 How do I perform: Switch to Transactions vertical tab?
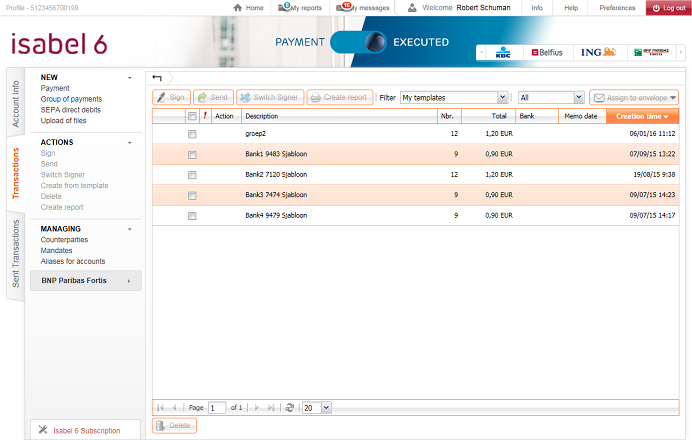click(15, 173)
